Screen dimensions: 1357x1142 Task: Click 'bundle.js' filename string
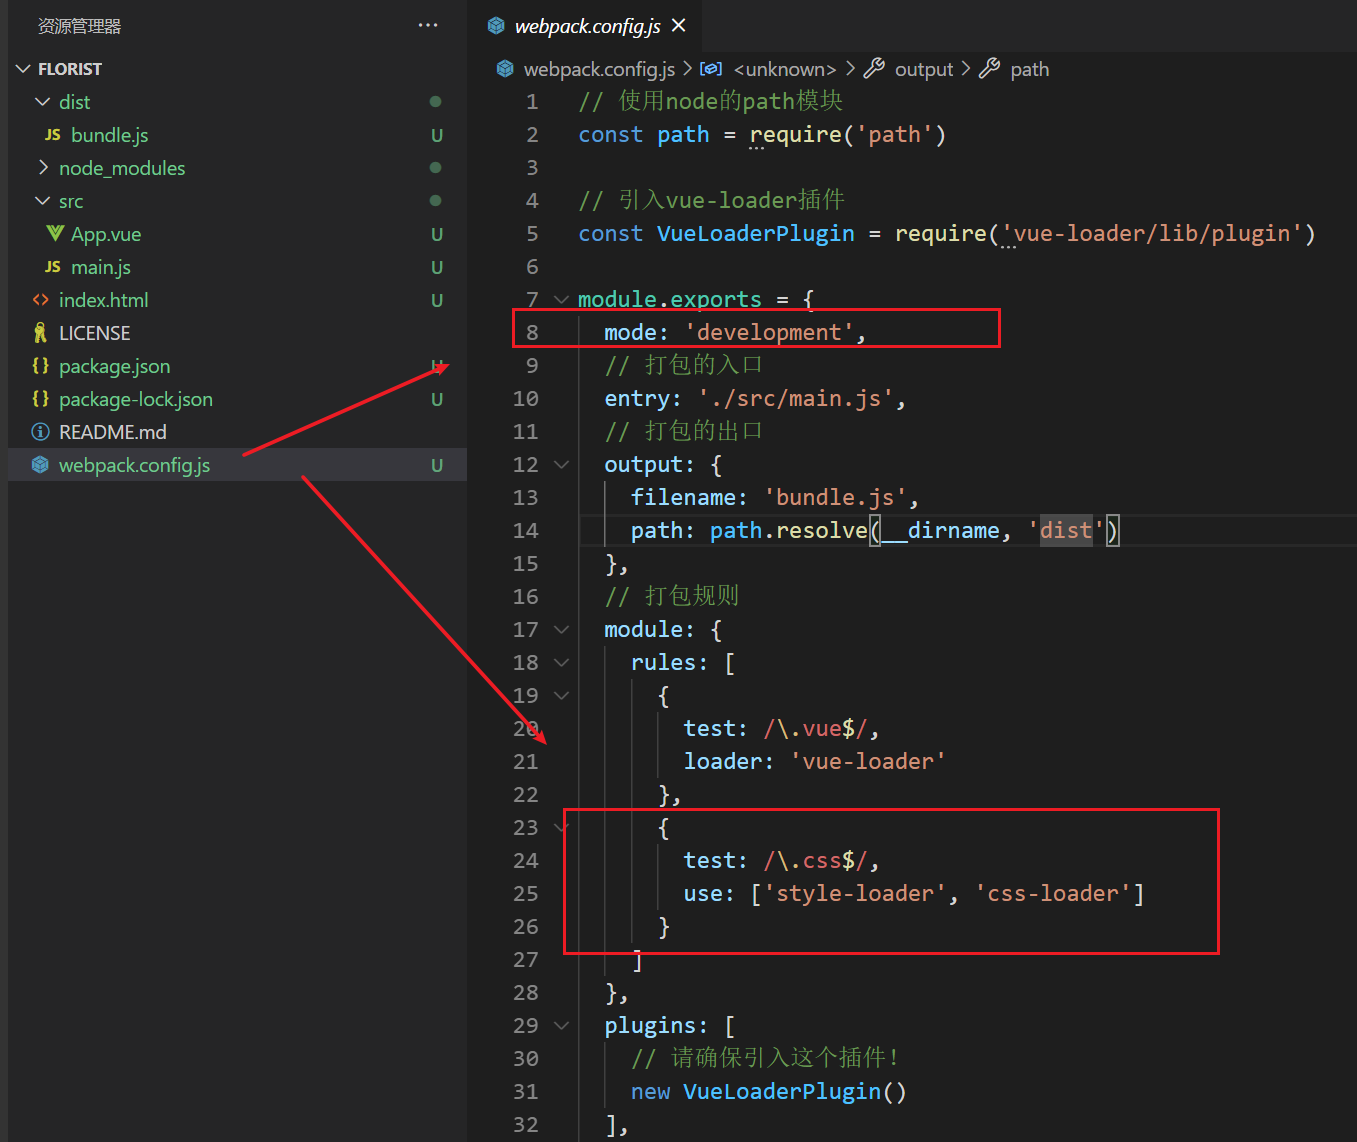835,497
